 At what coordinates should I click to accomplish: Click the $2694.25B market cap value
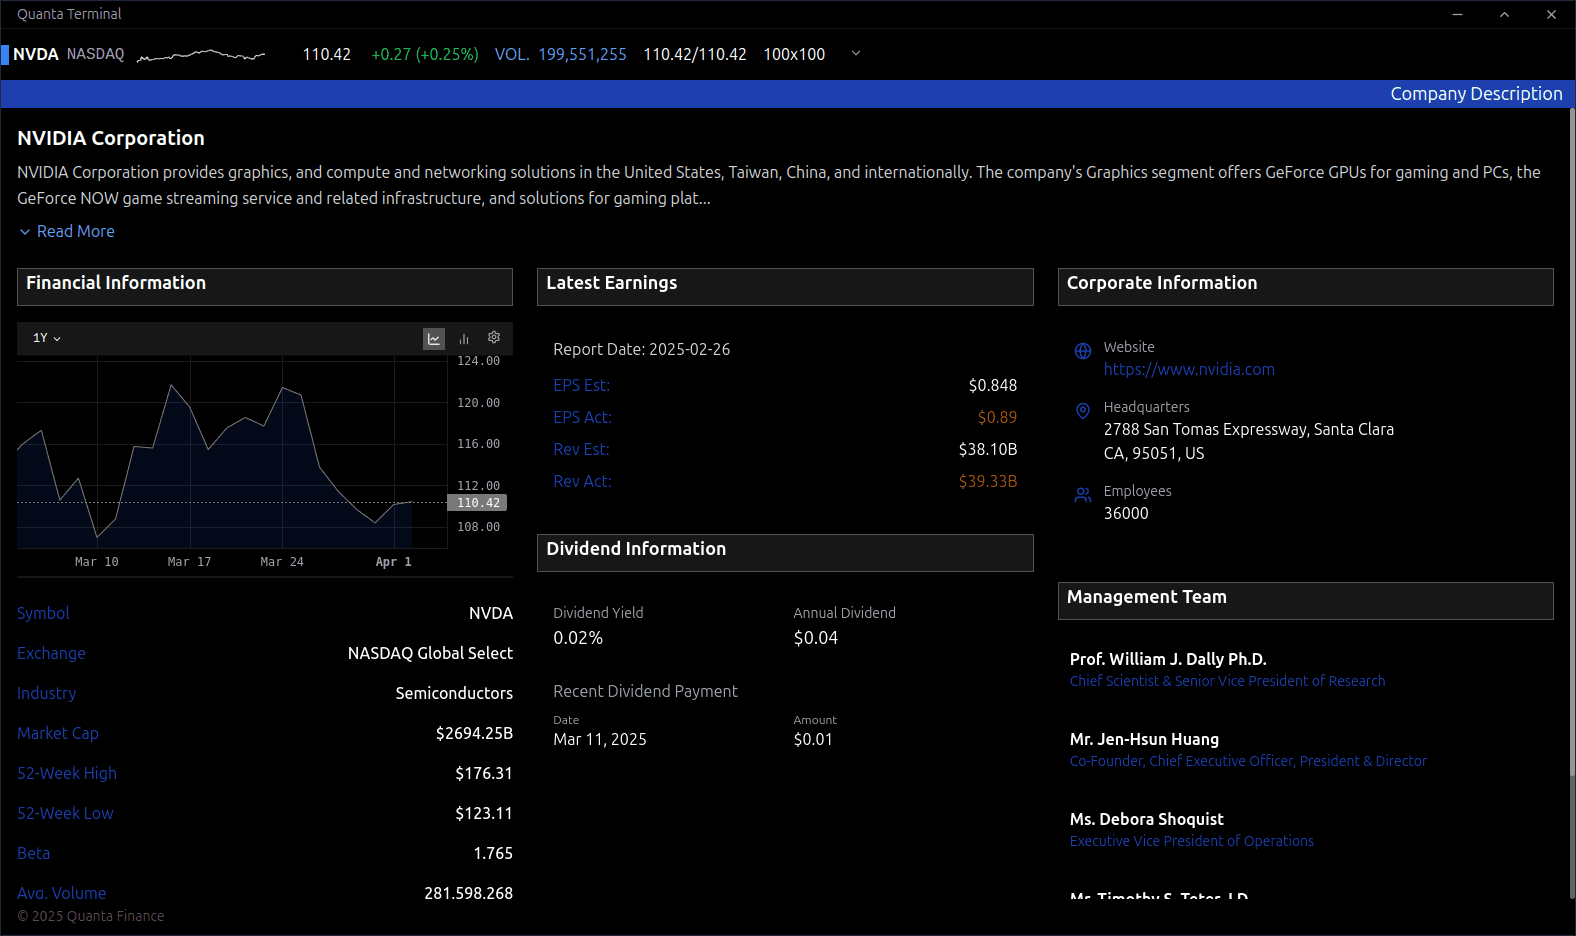click(x=474, y=733)
